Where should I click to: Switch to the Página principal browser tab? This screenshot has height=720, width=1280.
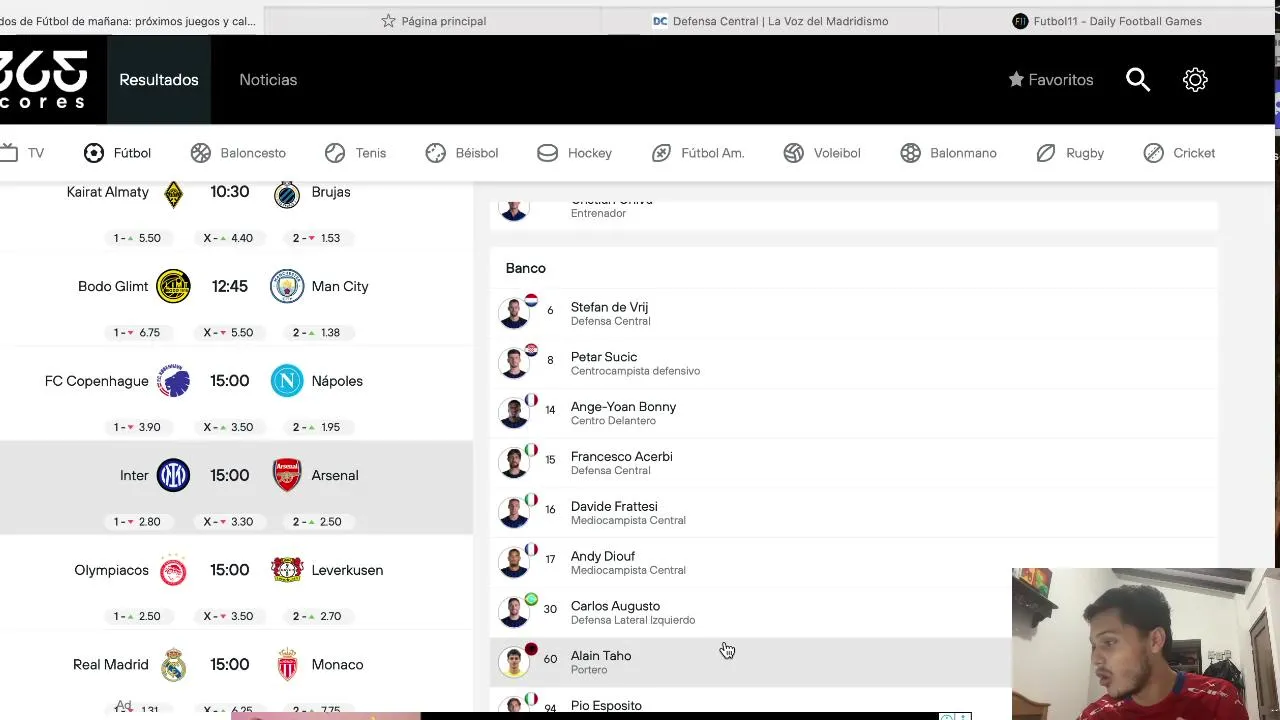[433, 21]
